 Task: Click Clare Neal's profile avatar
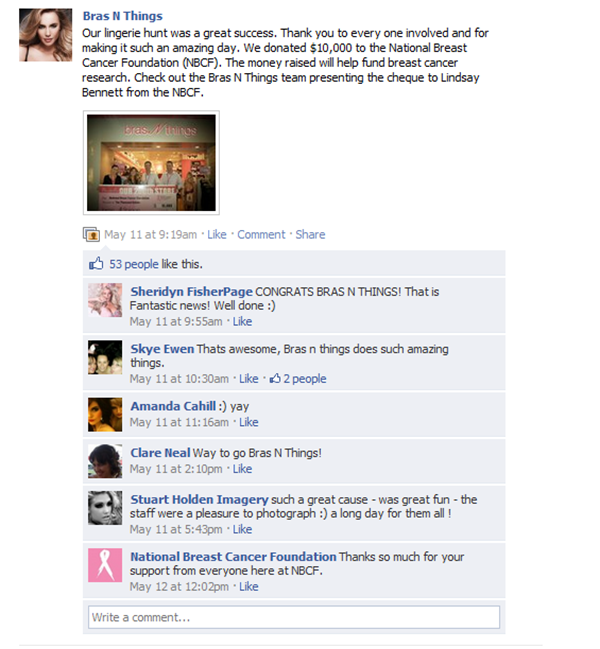[x=105, y=461]
